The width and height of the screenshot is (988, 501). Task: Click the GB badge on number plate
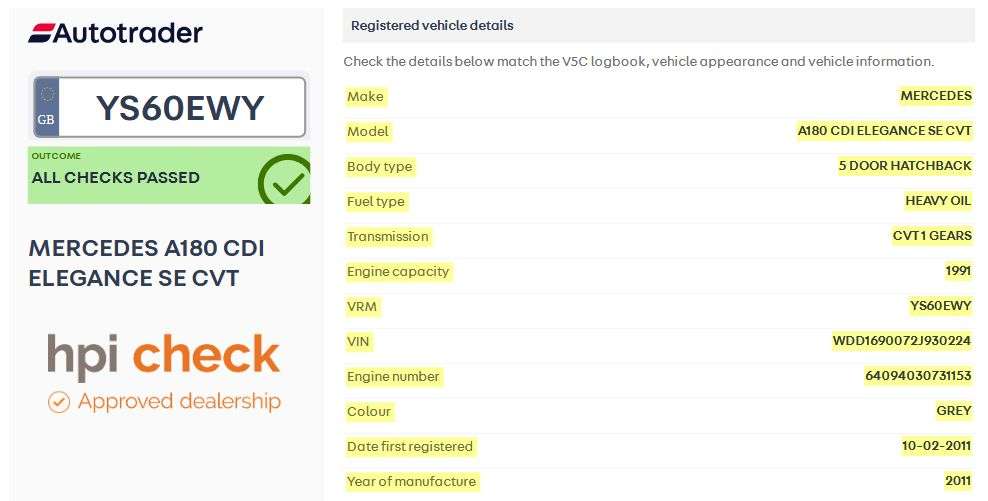point(46,107)
